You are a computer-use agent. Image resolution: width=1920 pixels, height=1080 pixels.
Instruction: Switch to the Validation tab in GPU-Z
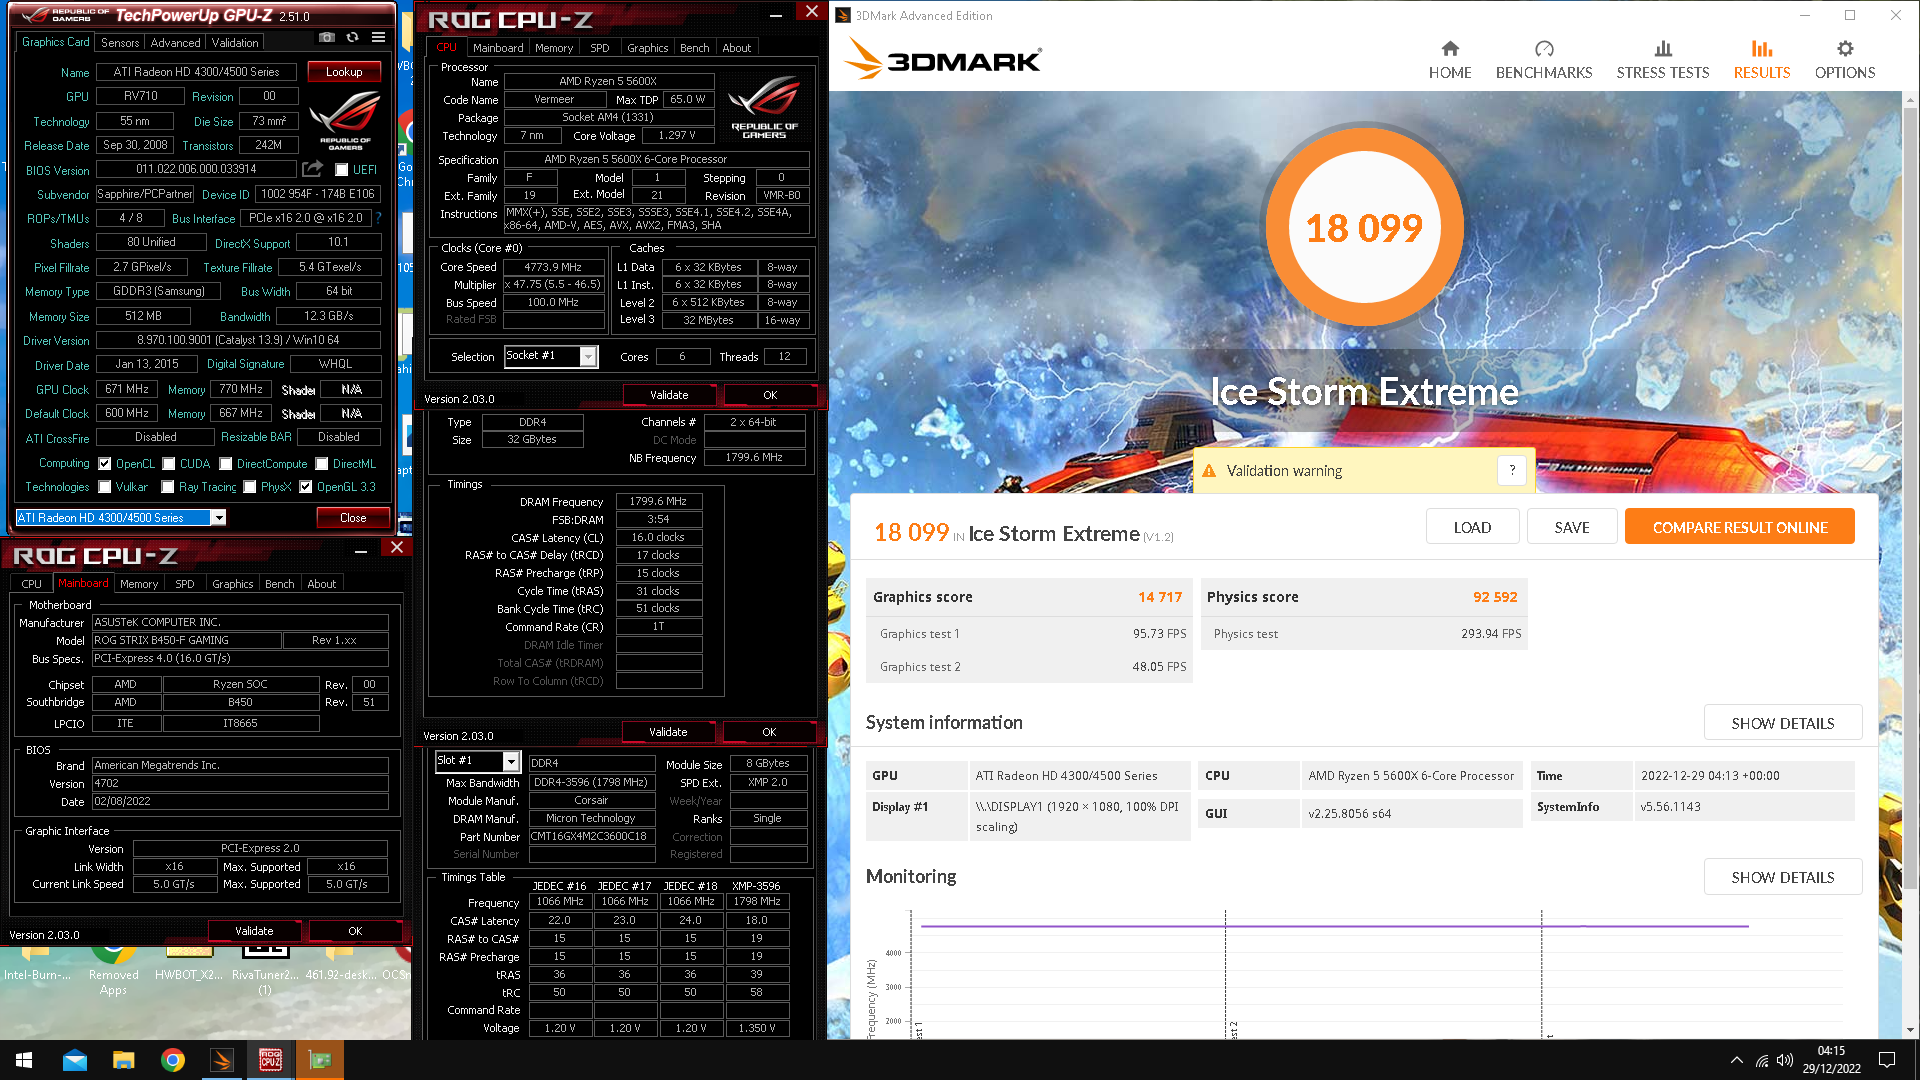coord(235,43)
